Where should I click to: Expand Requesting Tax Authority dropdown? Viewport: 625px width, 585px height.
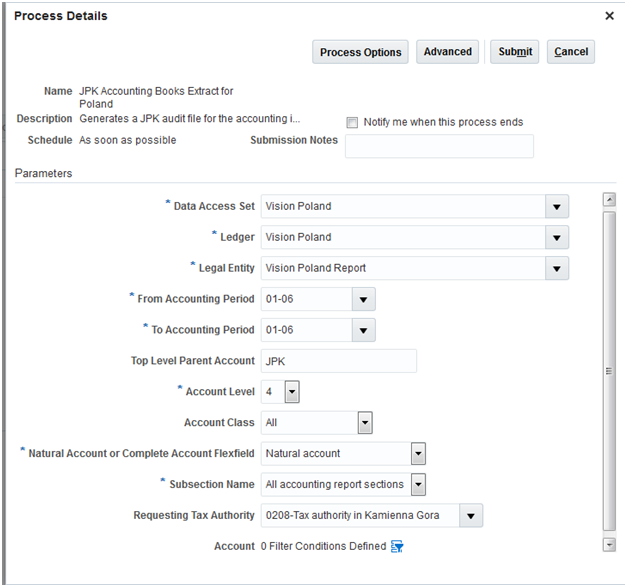pos(471,516)
